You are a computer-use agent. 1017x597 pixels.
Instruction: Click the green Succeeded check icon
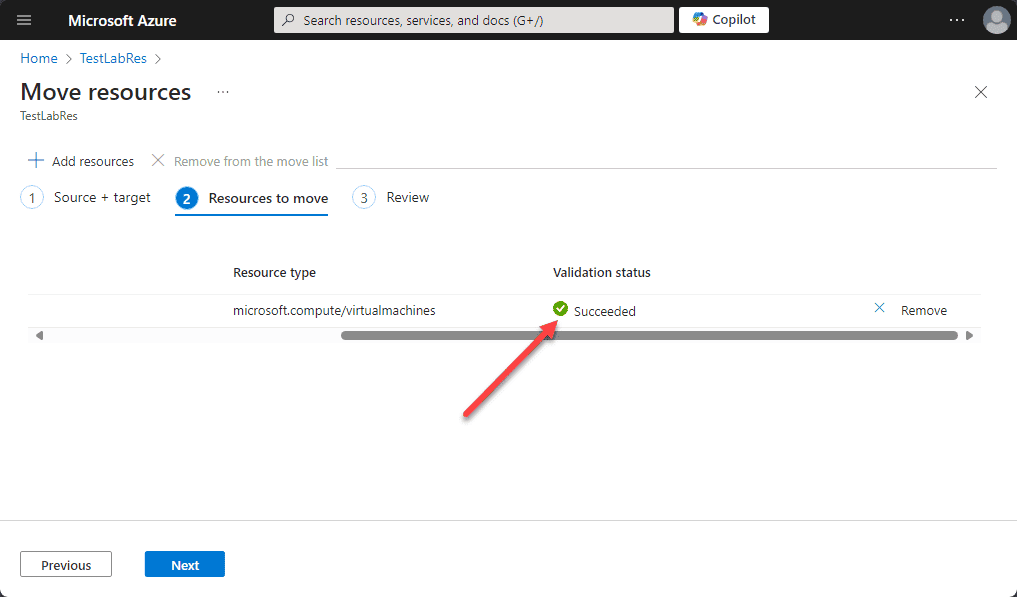560,309
